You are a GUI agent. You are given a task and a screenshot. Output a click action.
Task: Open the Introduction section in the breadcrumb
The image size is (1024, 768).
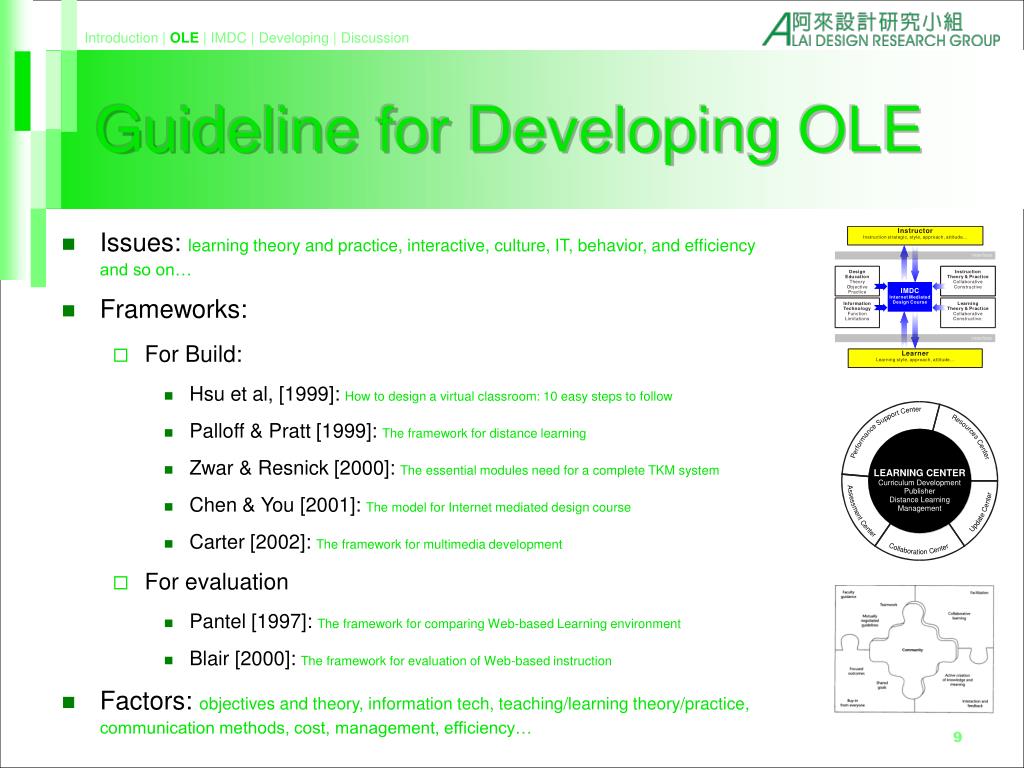coord(121,38)
